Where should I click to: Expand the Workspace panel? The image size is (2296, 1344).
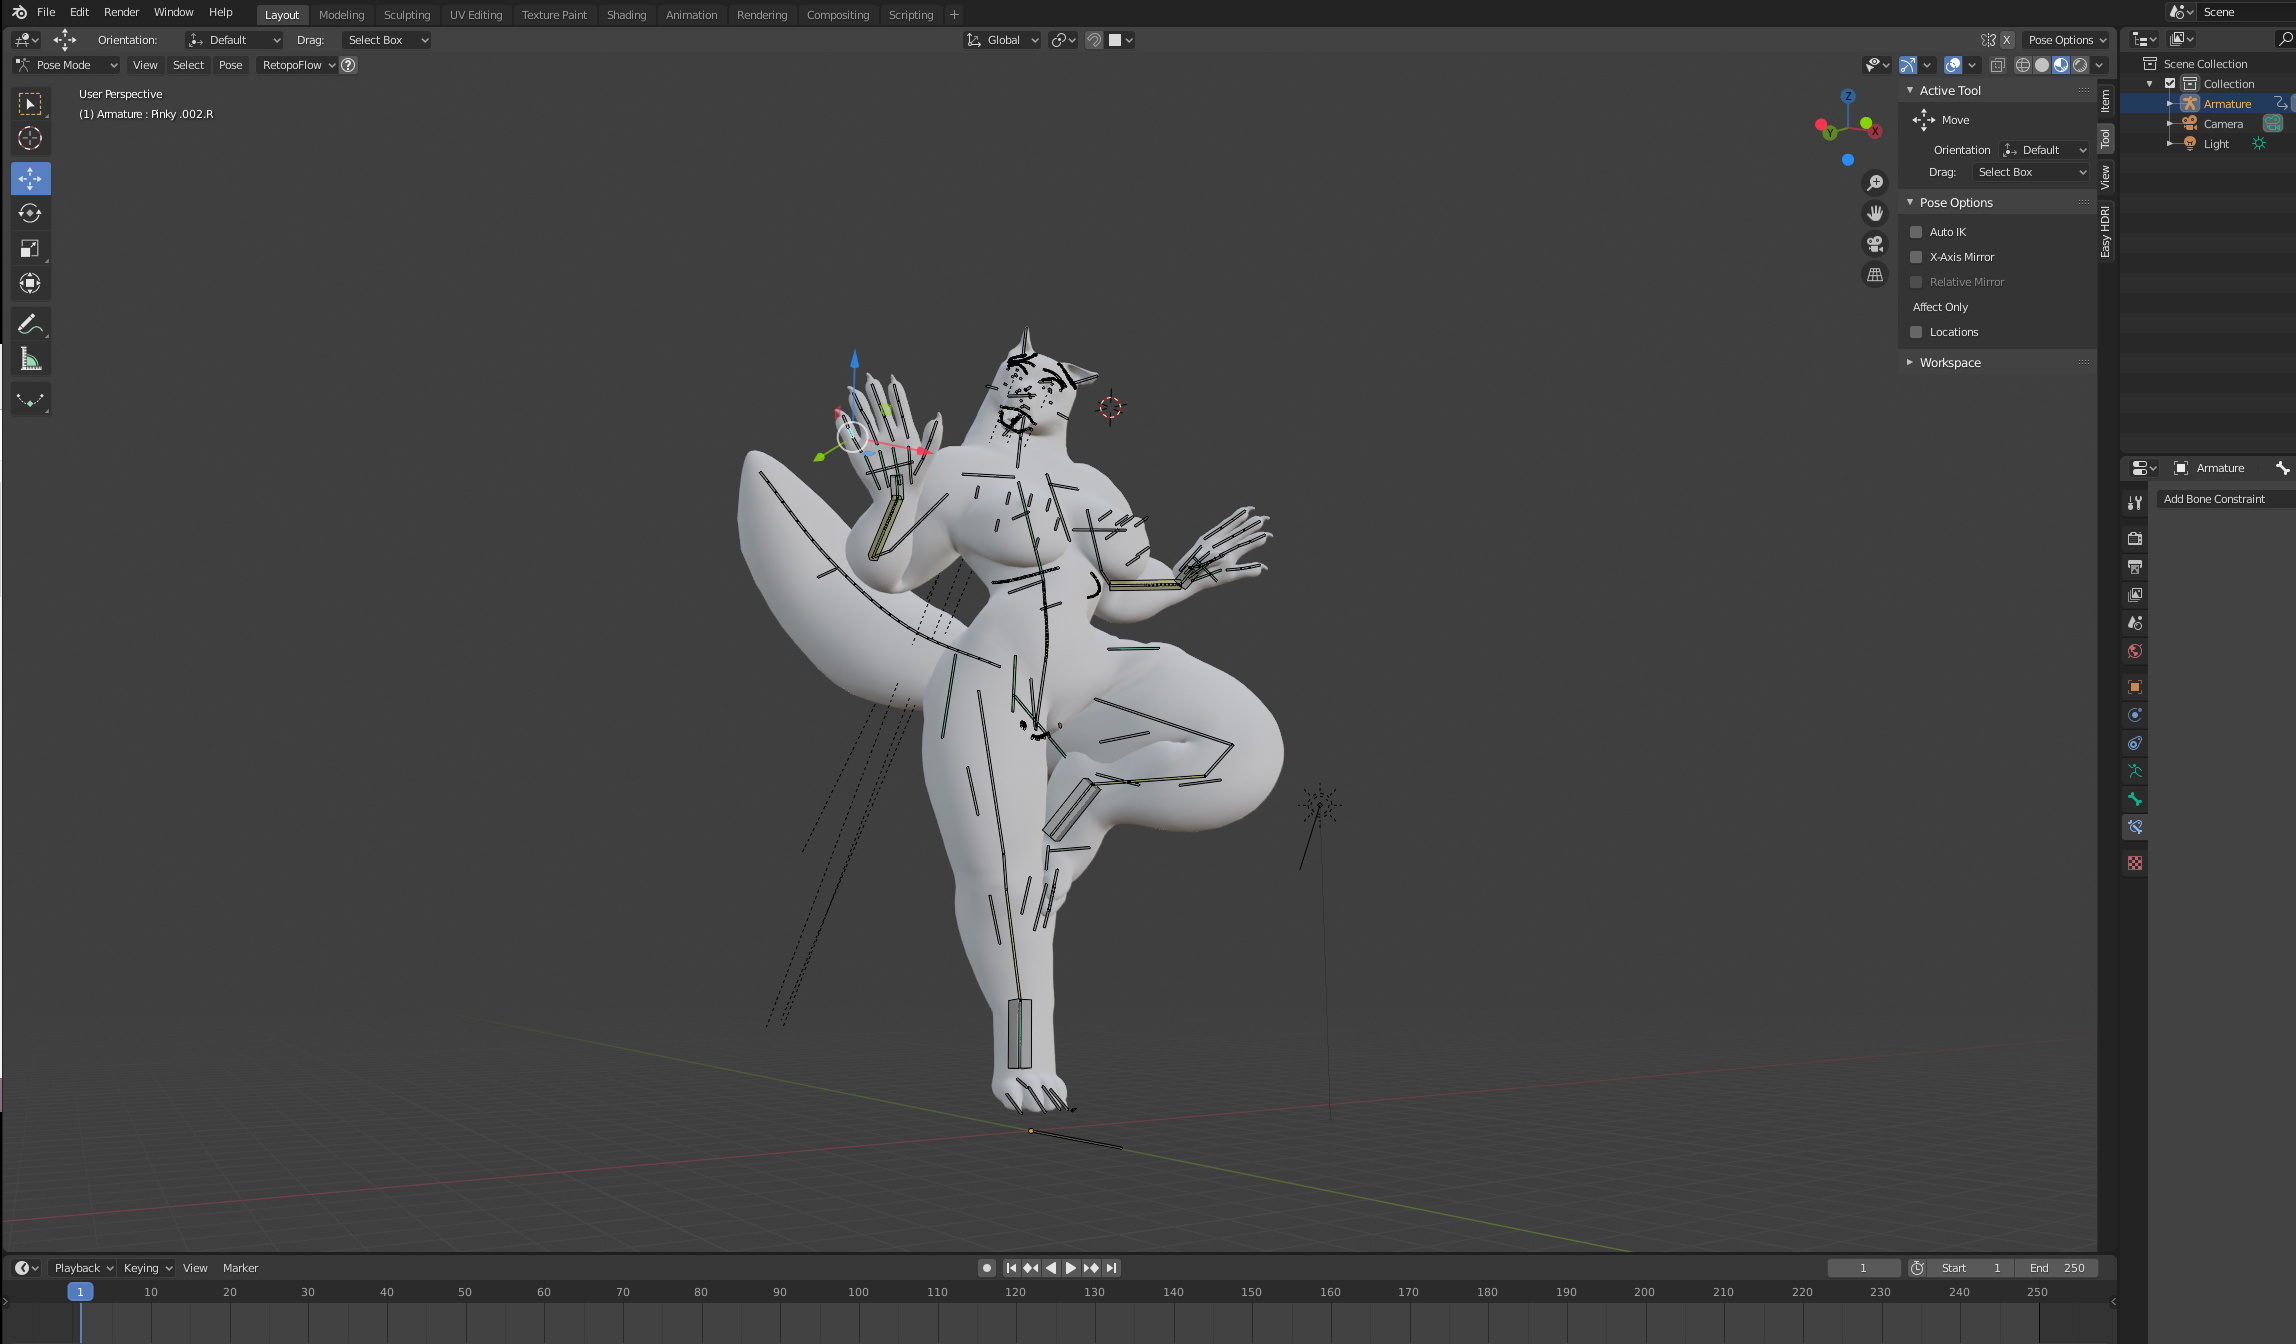pos(1949,362)
